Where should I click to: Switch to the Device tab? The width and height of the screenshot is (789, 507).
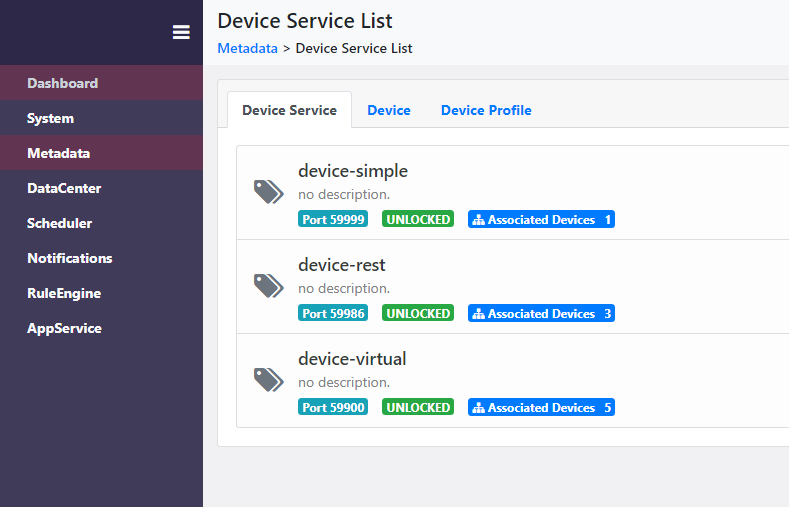coord(389,110)
